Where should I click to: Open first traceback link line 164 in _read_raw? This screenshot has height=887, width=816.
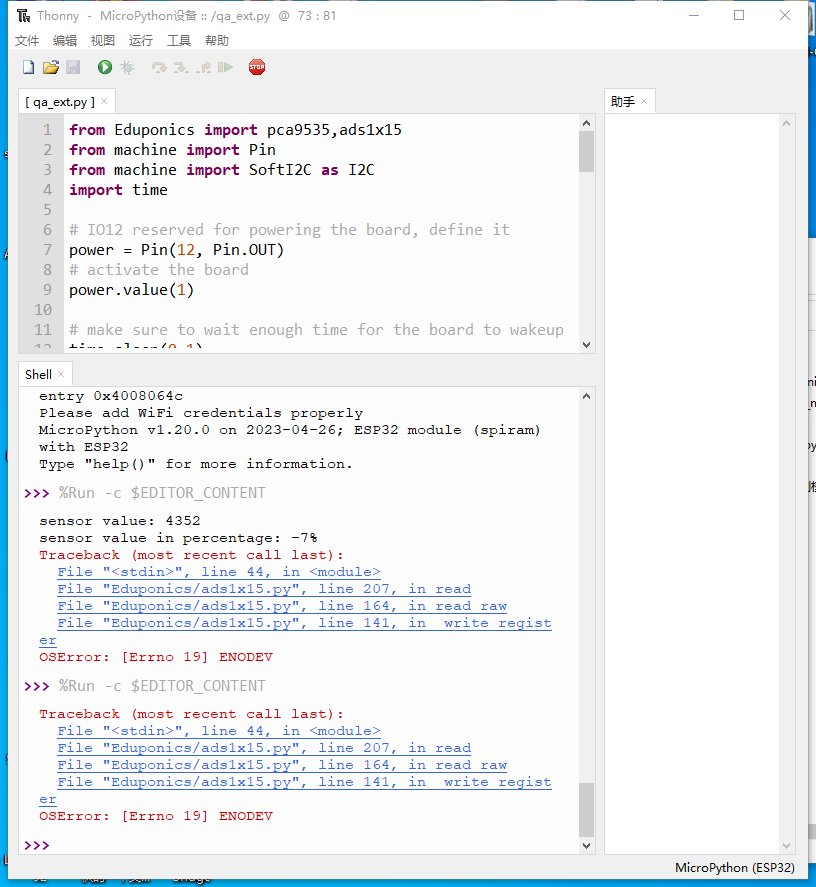click(282, 606)
